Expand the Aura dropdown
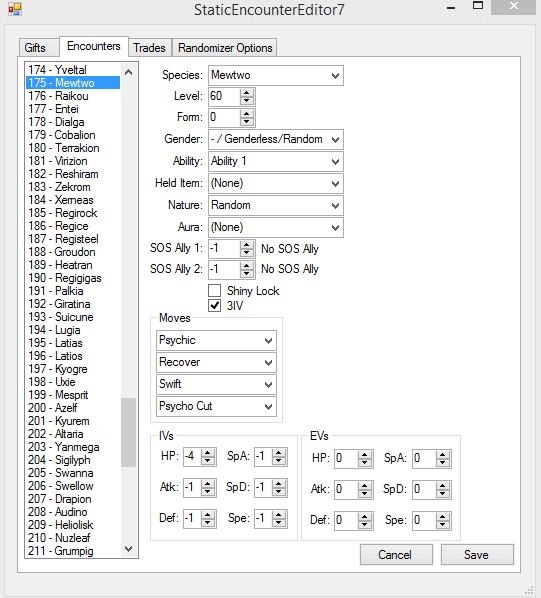541x598 pixels. point(276,227)
